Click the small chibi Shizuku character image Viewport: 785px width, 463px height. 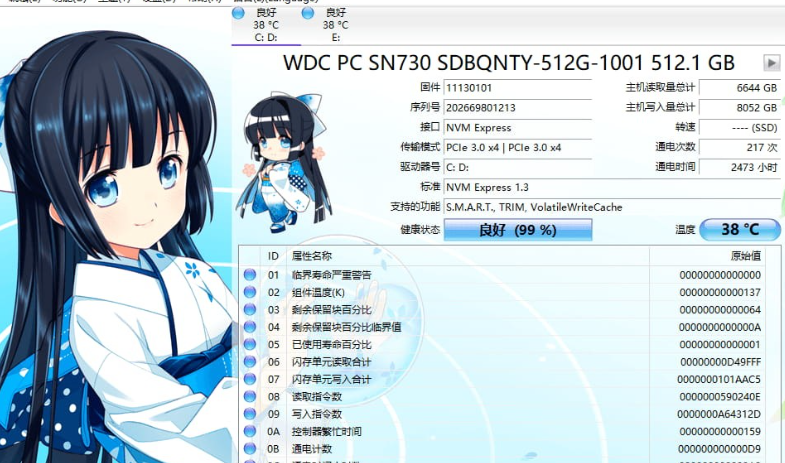tap(283, 163)
